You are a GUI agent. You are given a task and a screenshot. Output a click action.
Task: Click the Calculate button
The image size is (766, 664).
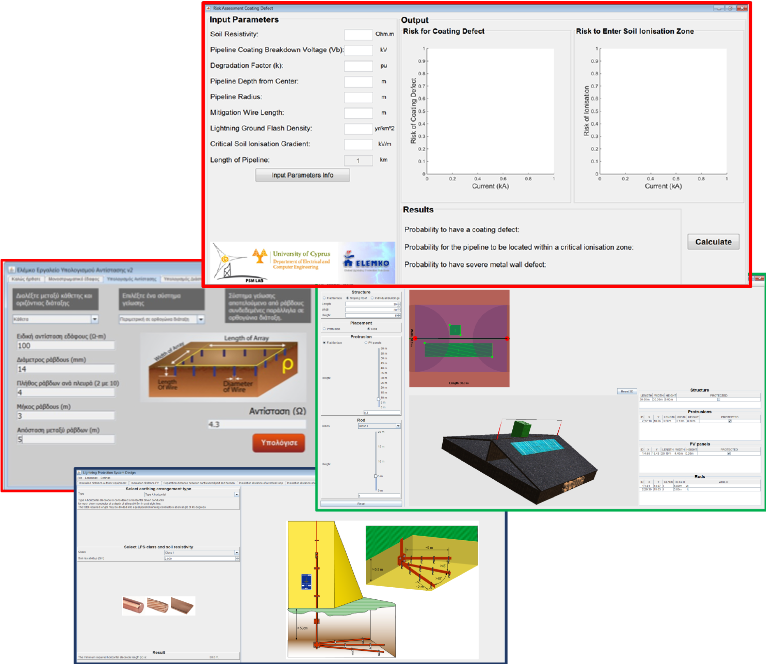click(714, 241)
